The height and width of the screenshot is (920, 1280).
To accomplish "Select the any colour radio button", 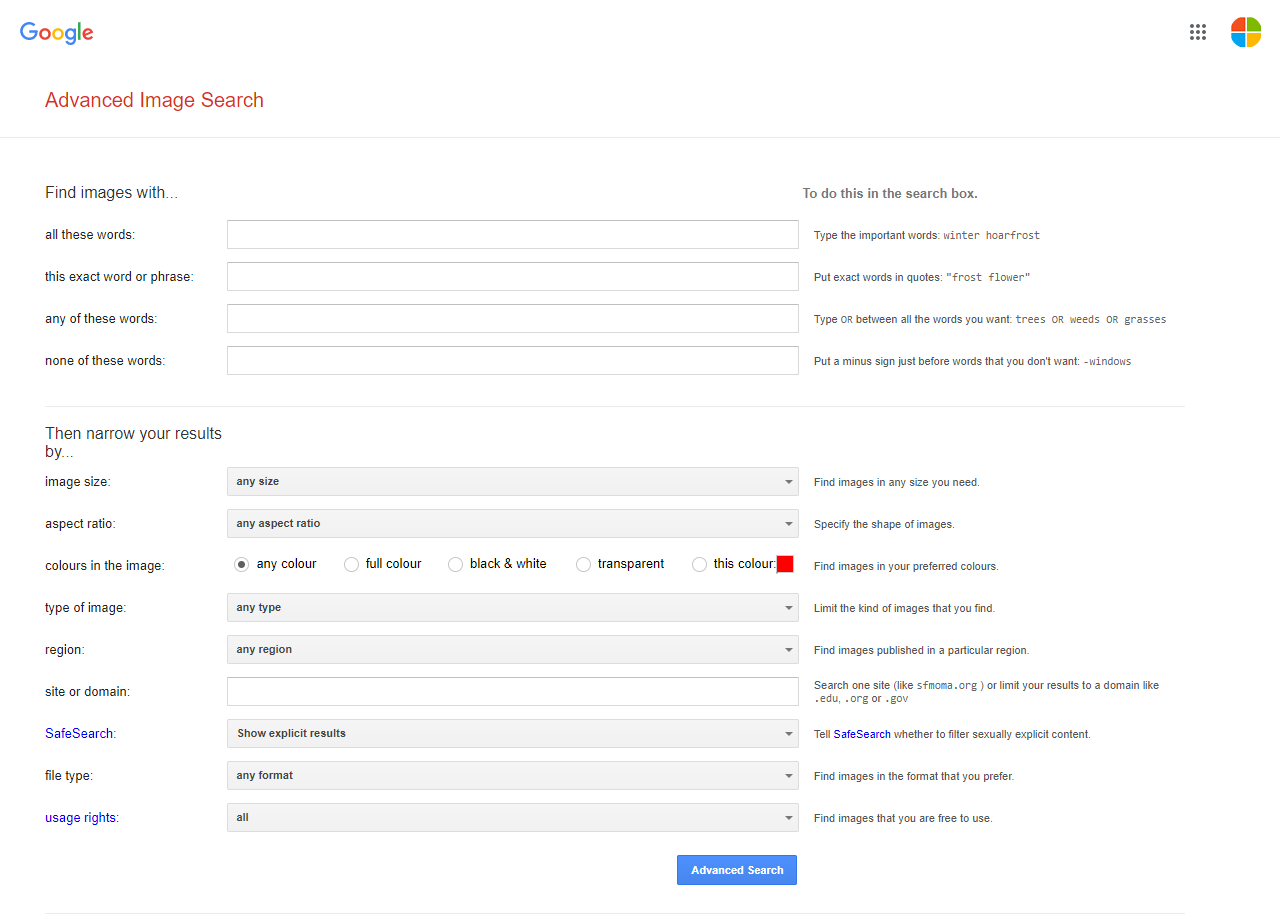I will pyautogui.click(x=241, y=564).
